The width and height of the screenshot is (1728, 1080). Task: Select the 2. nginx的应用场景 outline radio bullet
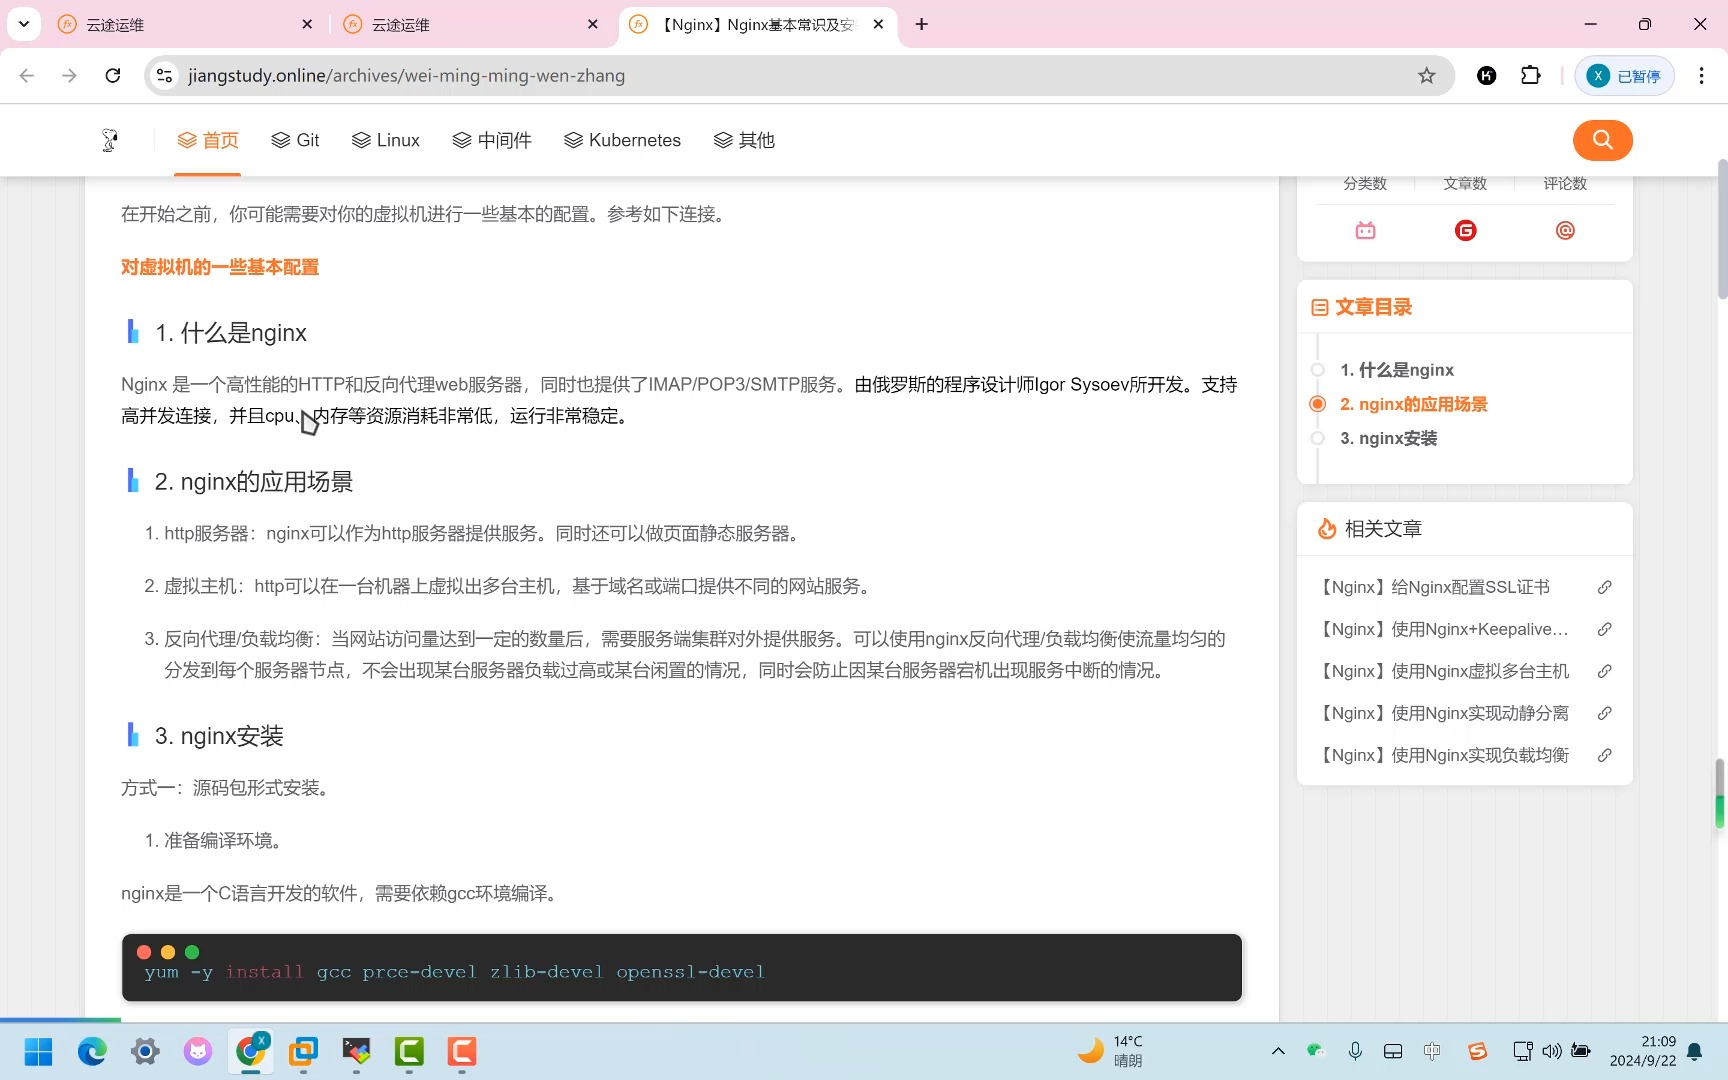pyautogui.click(x=1317, y=404)
